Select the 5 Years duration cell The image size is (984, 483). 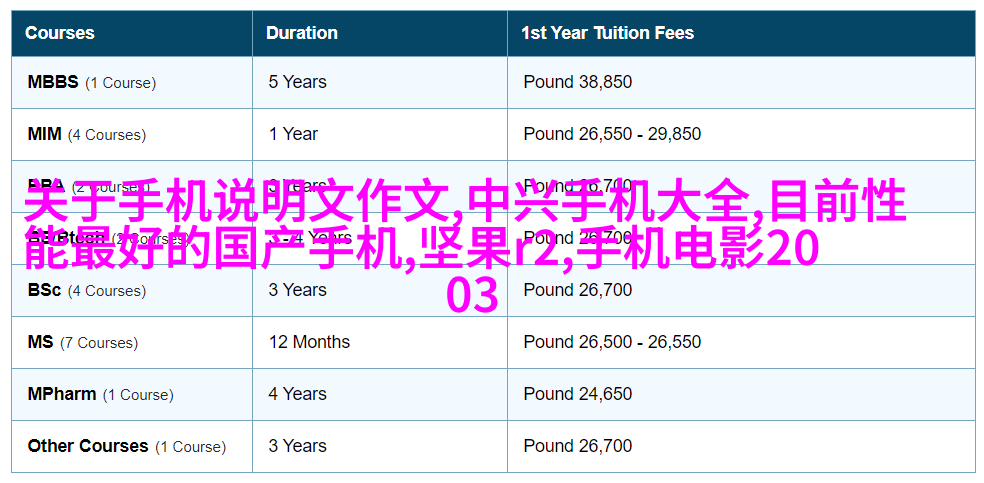(x=297, y=82)
